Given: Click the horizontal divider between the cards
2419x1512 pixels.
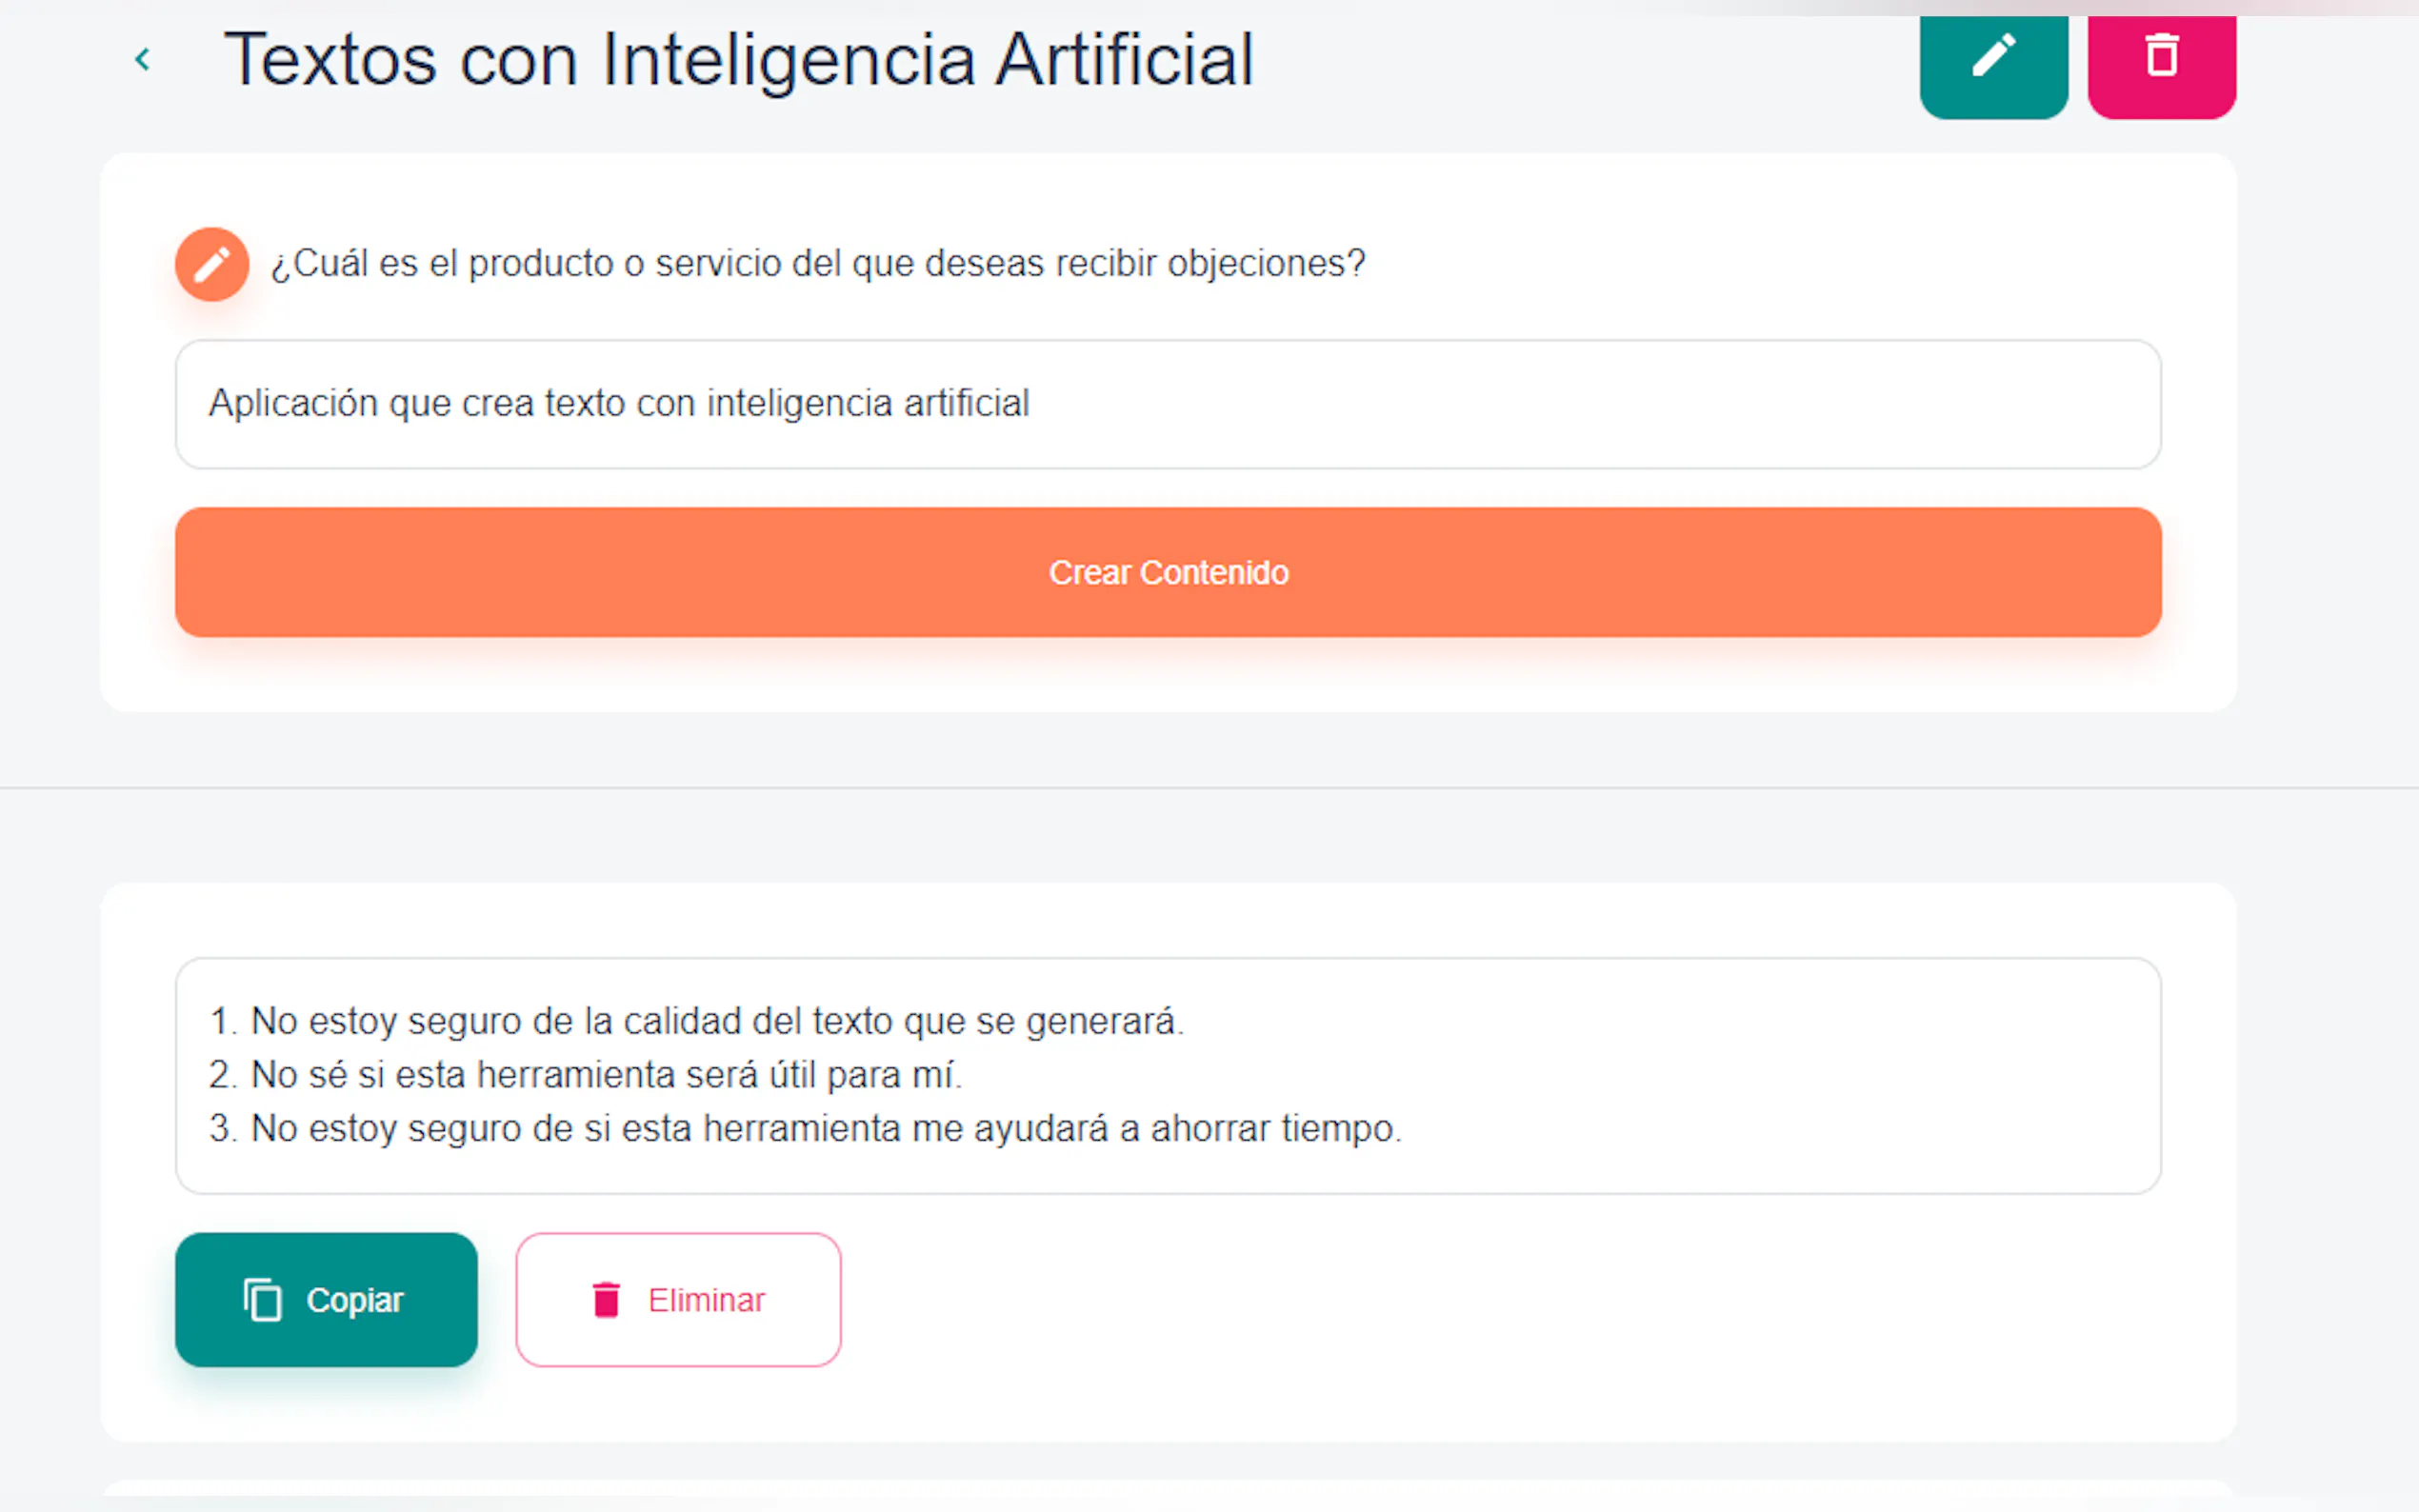Looking at the screenshot, I should [x=1209, y=788].
